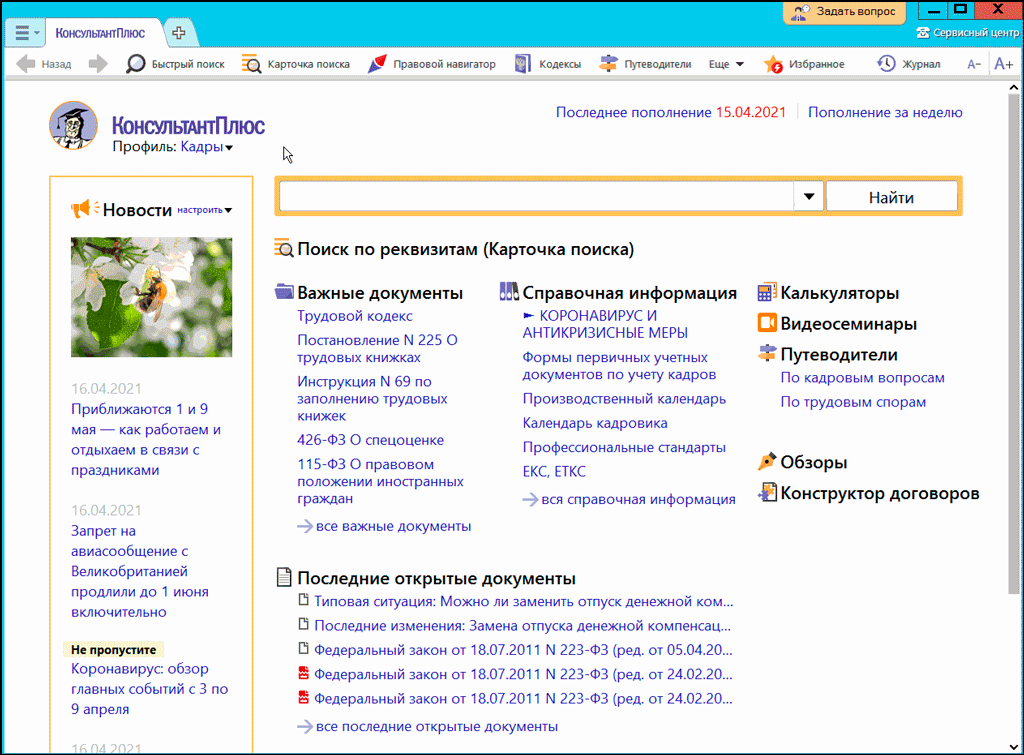Click the Back arrow icon

(x=25, y=64)
